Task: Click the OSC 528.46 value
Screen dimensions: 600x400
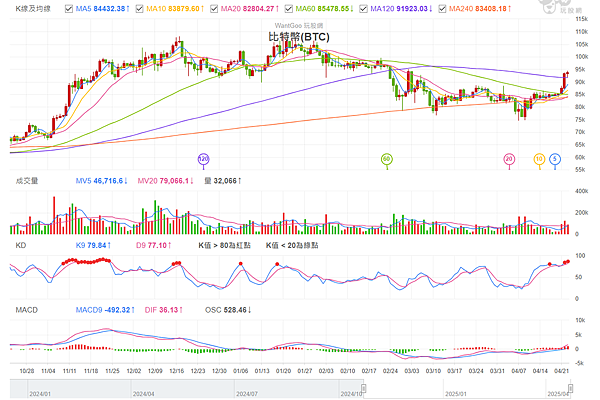Action: [x=228, y=310]
